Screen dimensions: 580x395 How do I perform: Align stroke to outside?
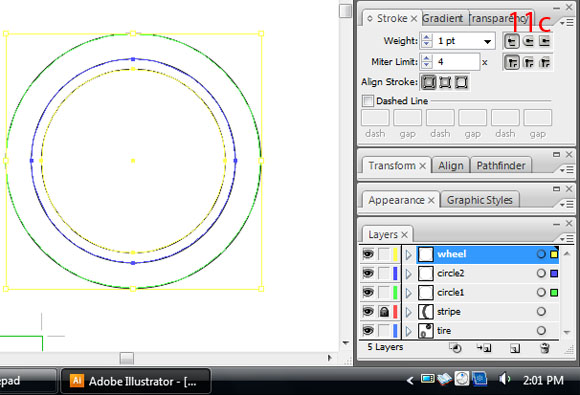click(x=461, y=82)
